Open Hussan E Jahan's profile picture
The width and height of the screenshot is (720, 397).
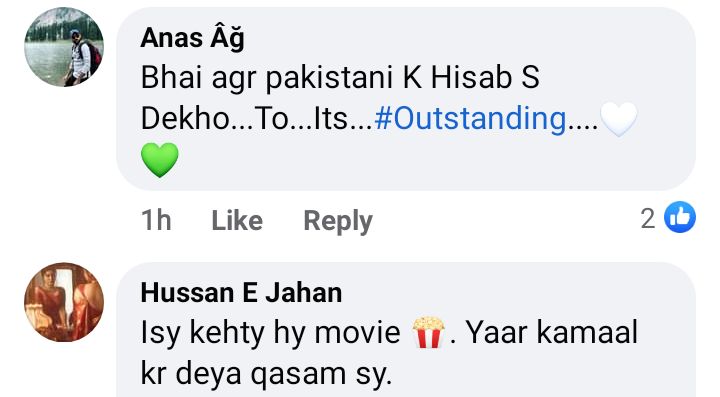click(64, 302)
